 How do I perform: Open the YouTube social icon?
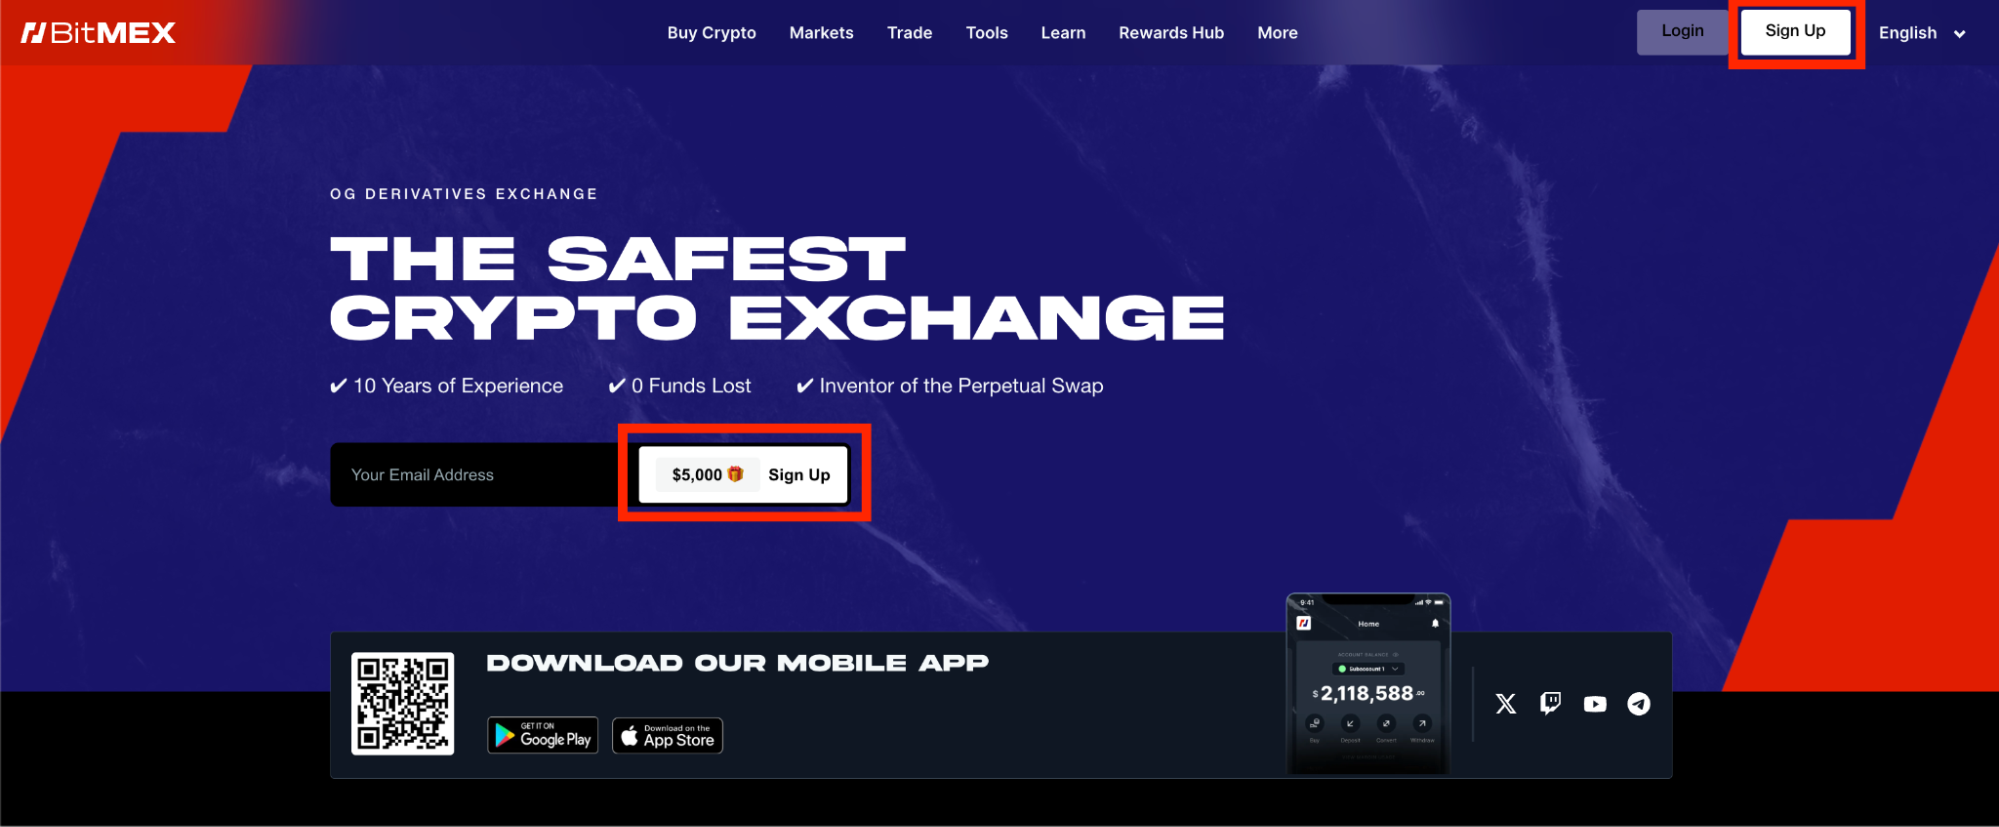coord(1595,704)
